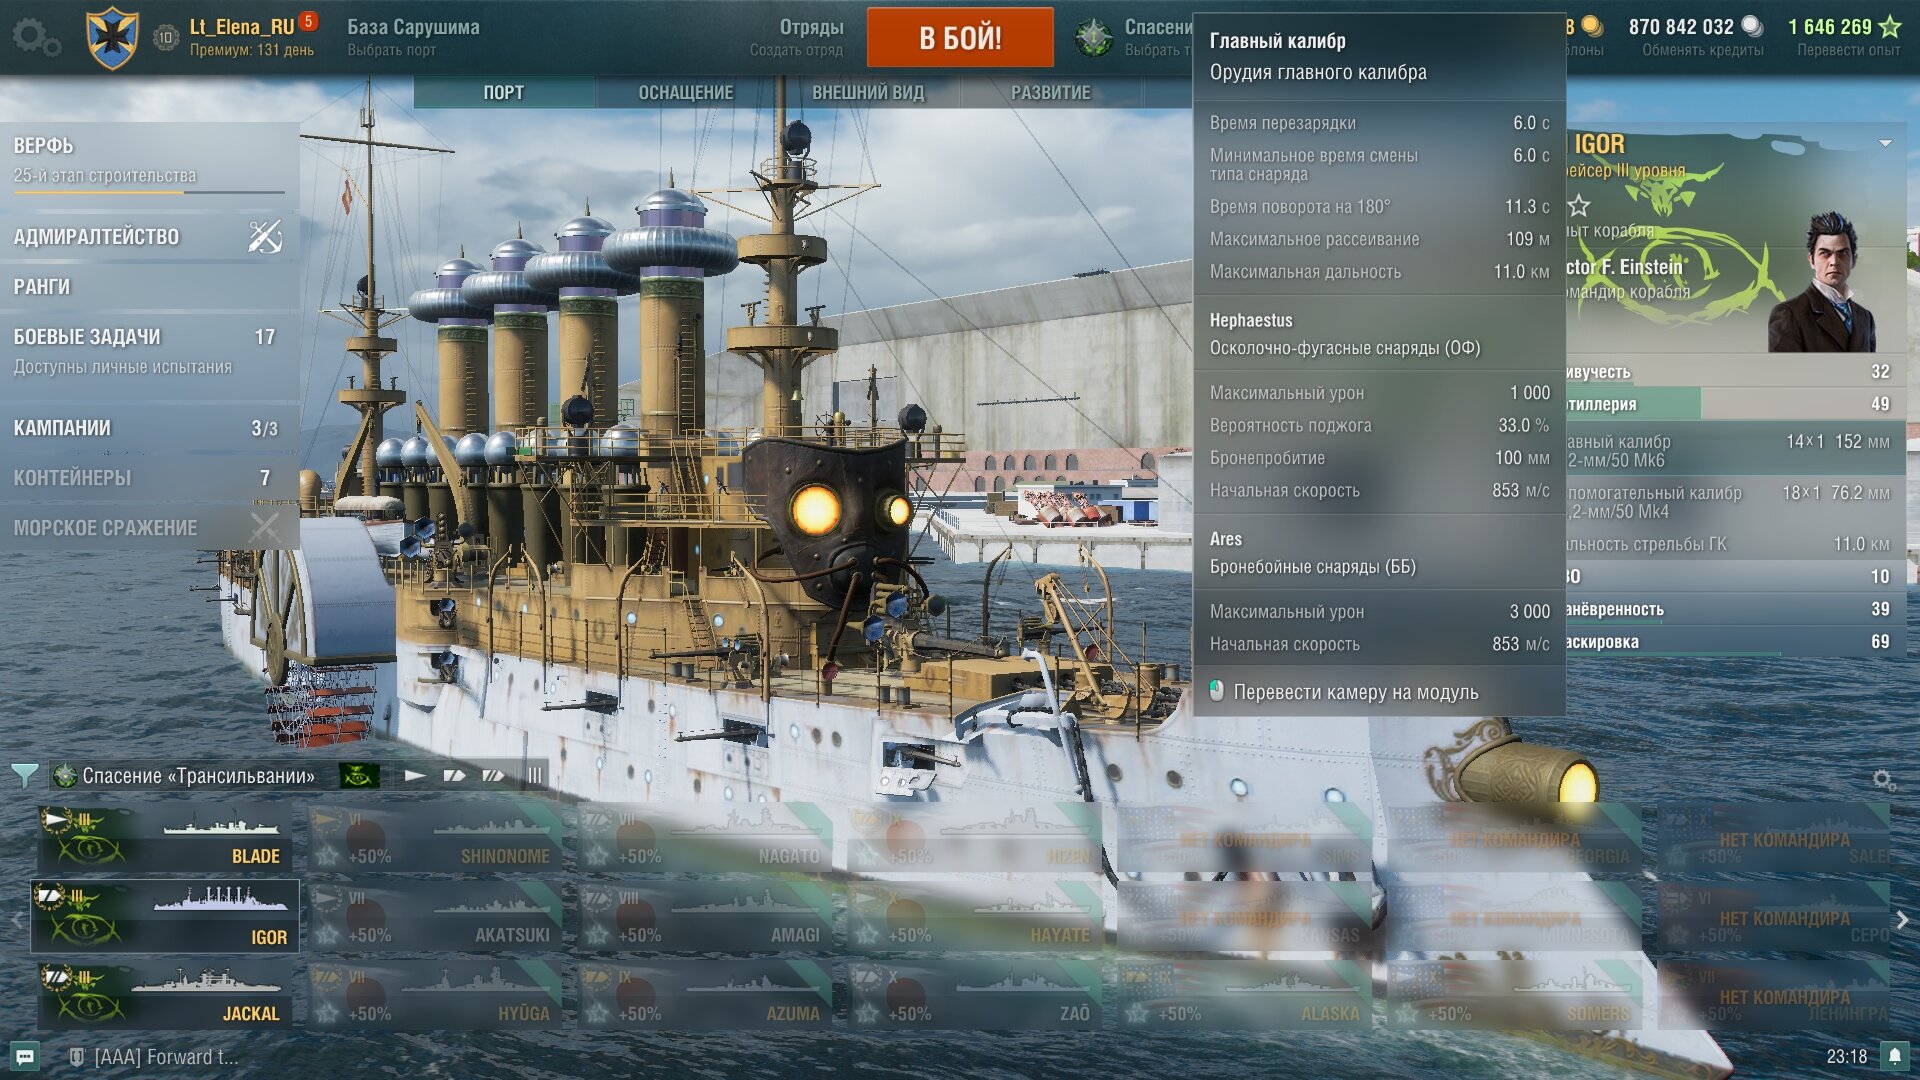This screenshot has width=1920, height=1080.
Task: Expand the IGOR ship info dropdown arrow
Action: click(x=1885, y=143)
